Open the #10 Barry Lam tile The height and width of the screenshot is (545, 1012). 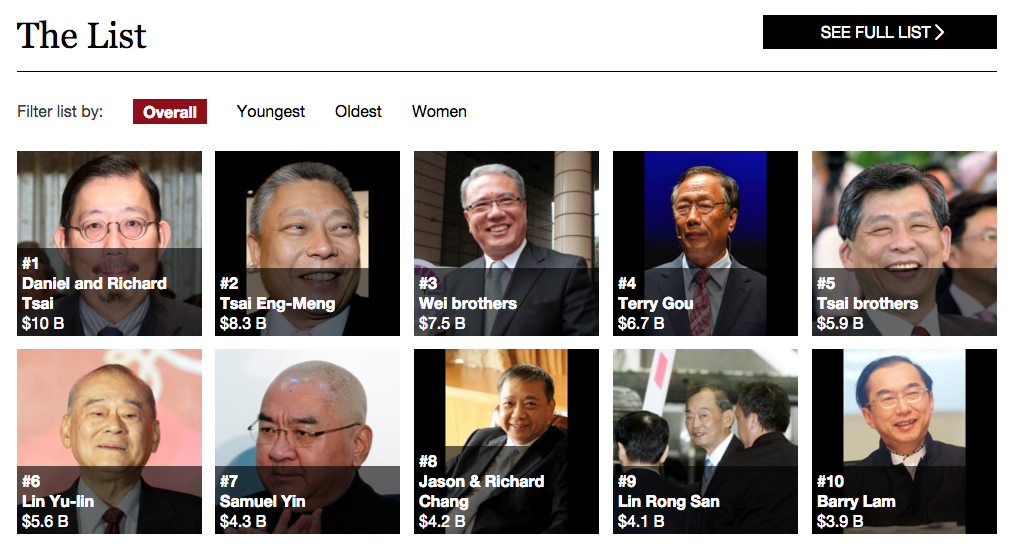coord(904,442)
